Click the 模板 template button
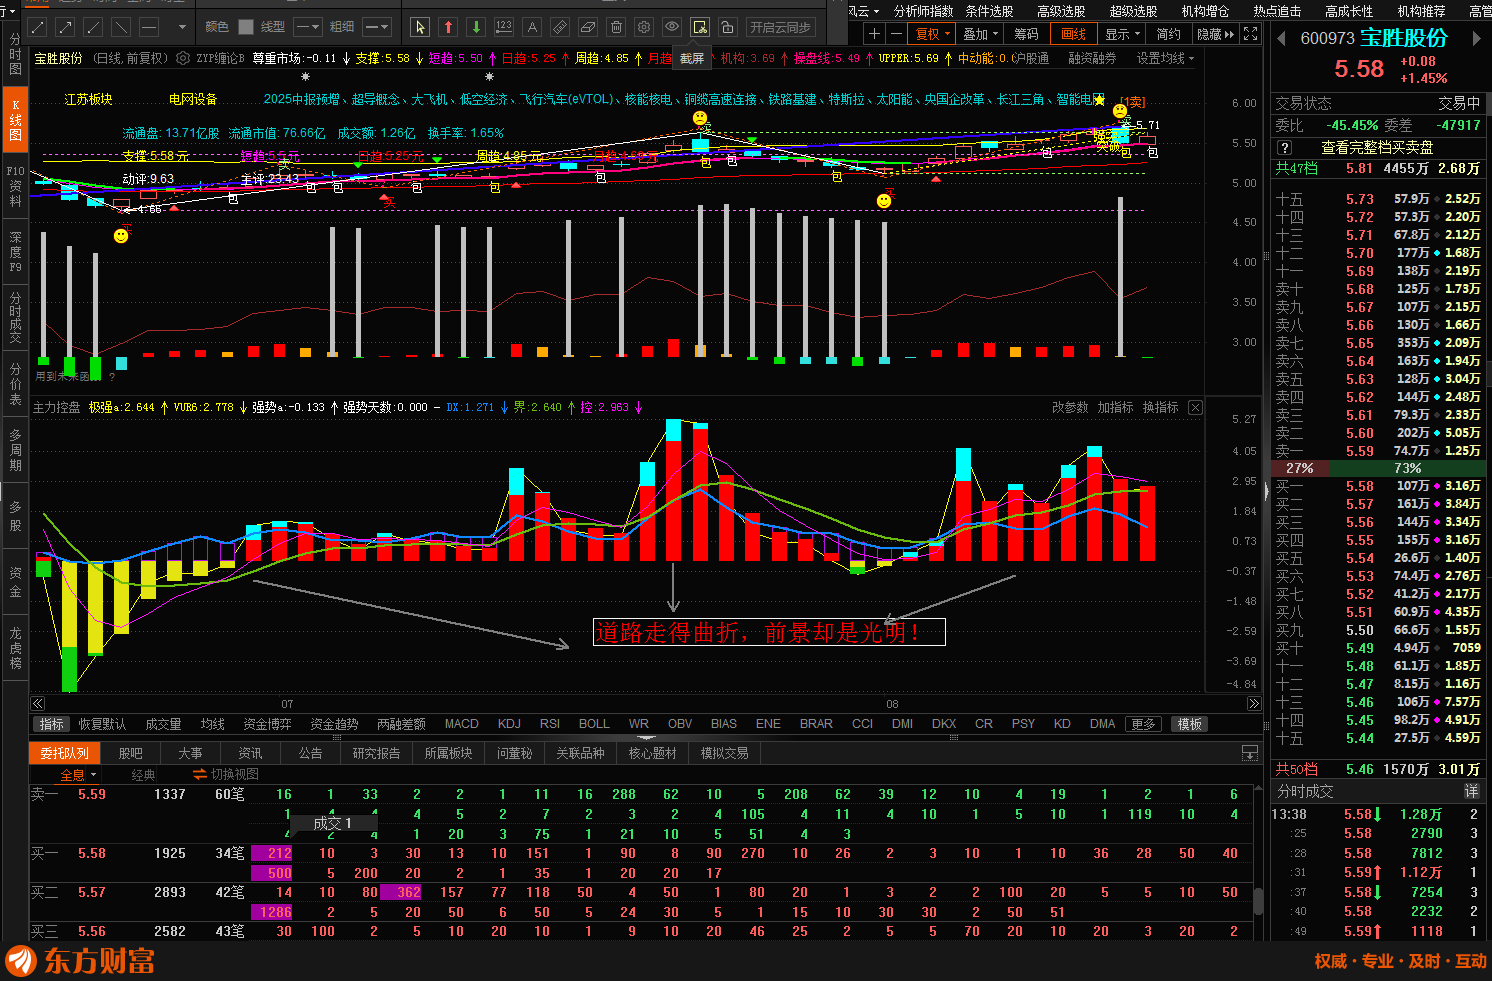This screenshot has width=1492, height=981. [x=1190, y=724]
